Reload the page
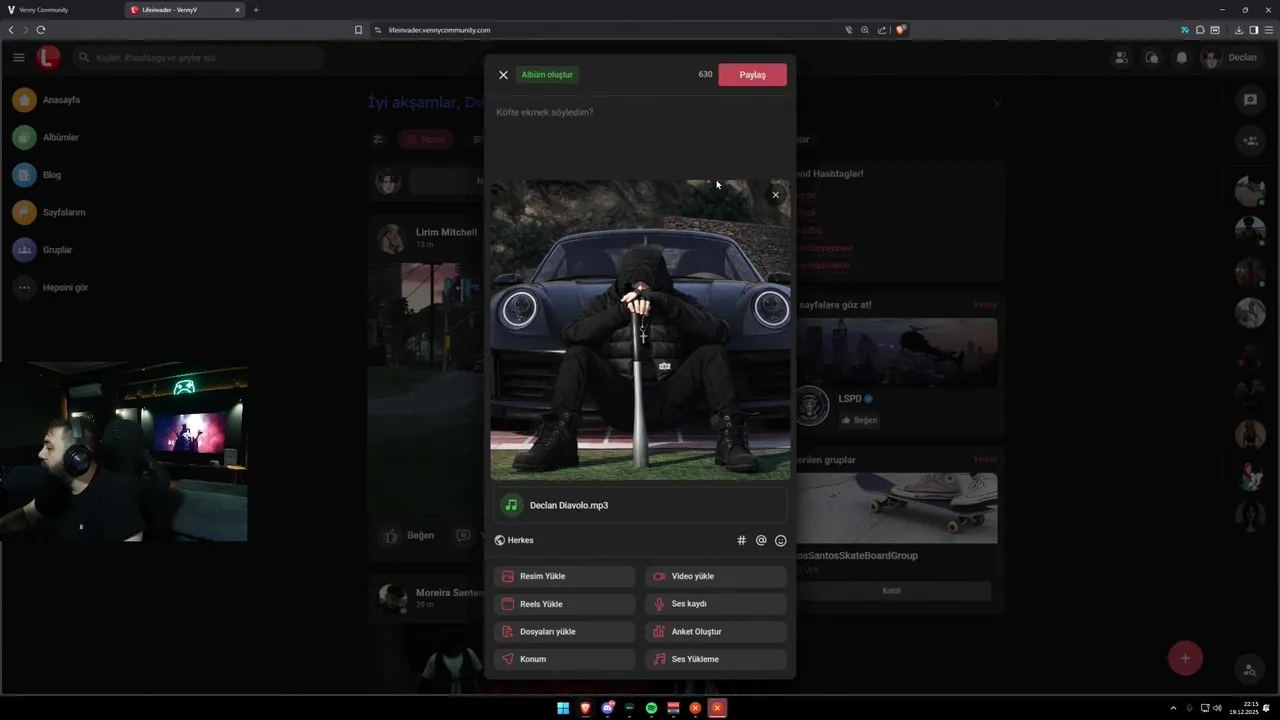 pyautogui.click(x=40, y=30)
